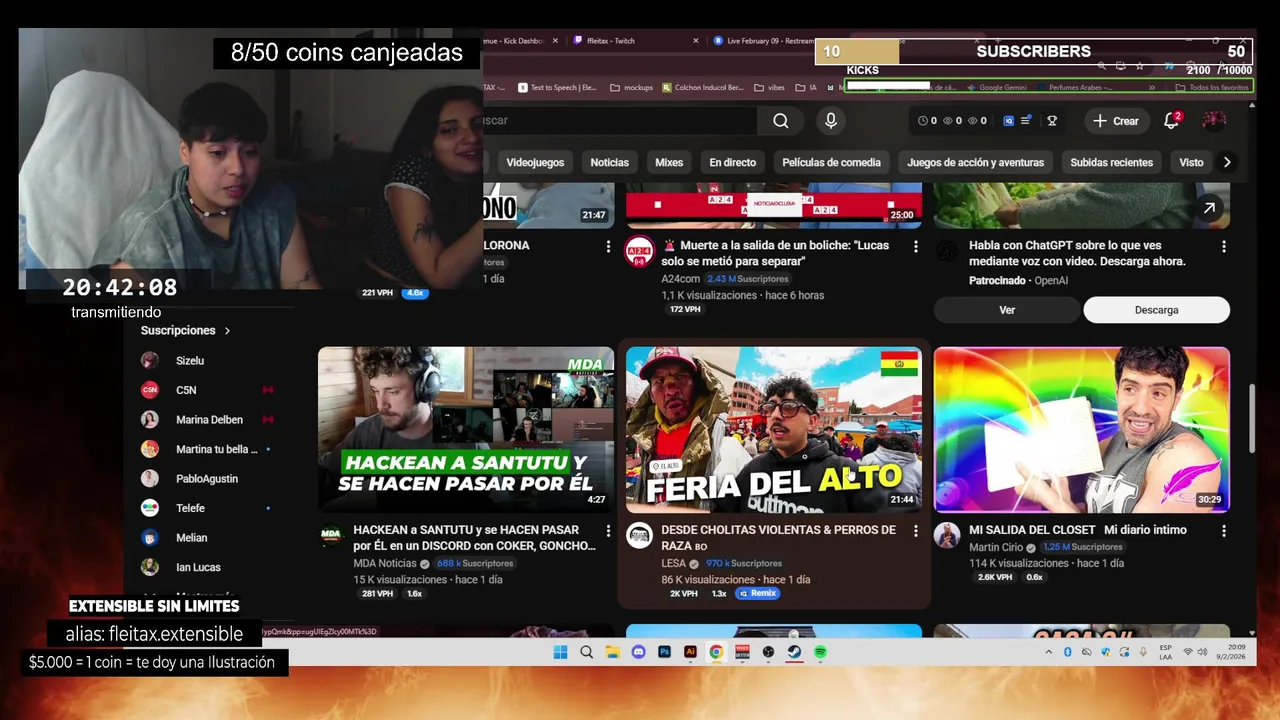Click the Crear button
Image resolution: width=1280 pixels, height=720 pixels.
tap(1116, 121)
